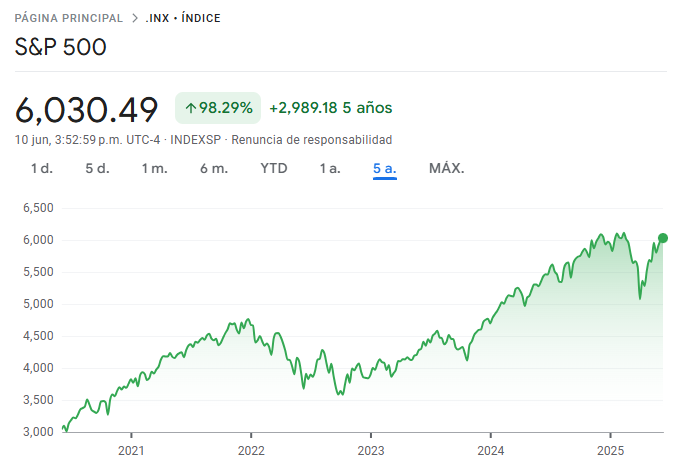Image resolution: width=693 pixels, height=475 pixels.
Task: Click the 2021 label on the time axis
Action: 131,450
